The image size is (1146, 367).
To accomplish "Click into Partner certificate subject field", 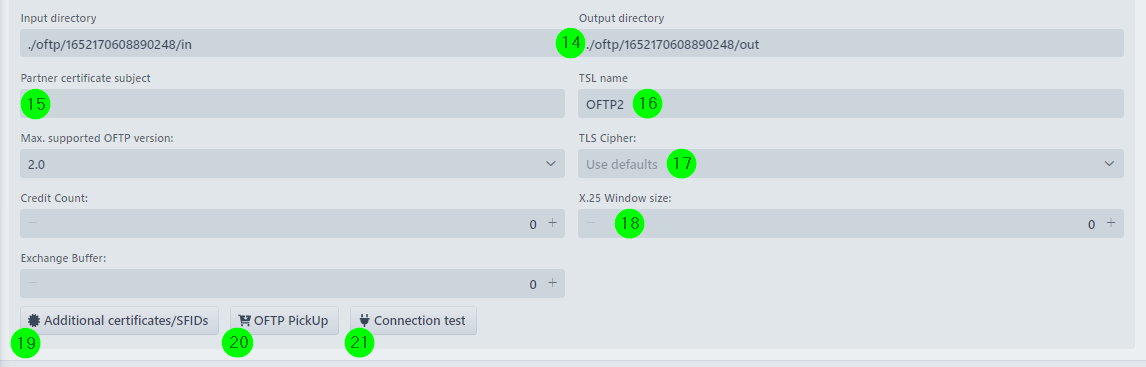I will pyautogui.click(x=292, y=104).
